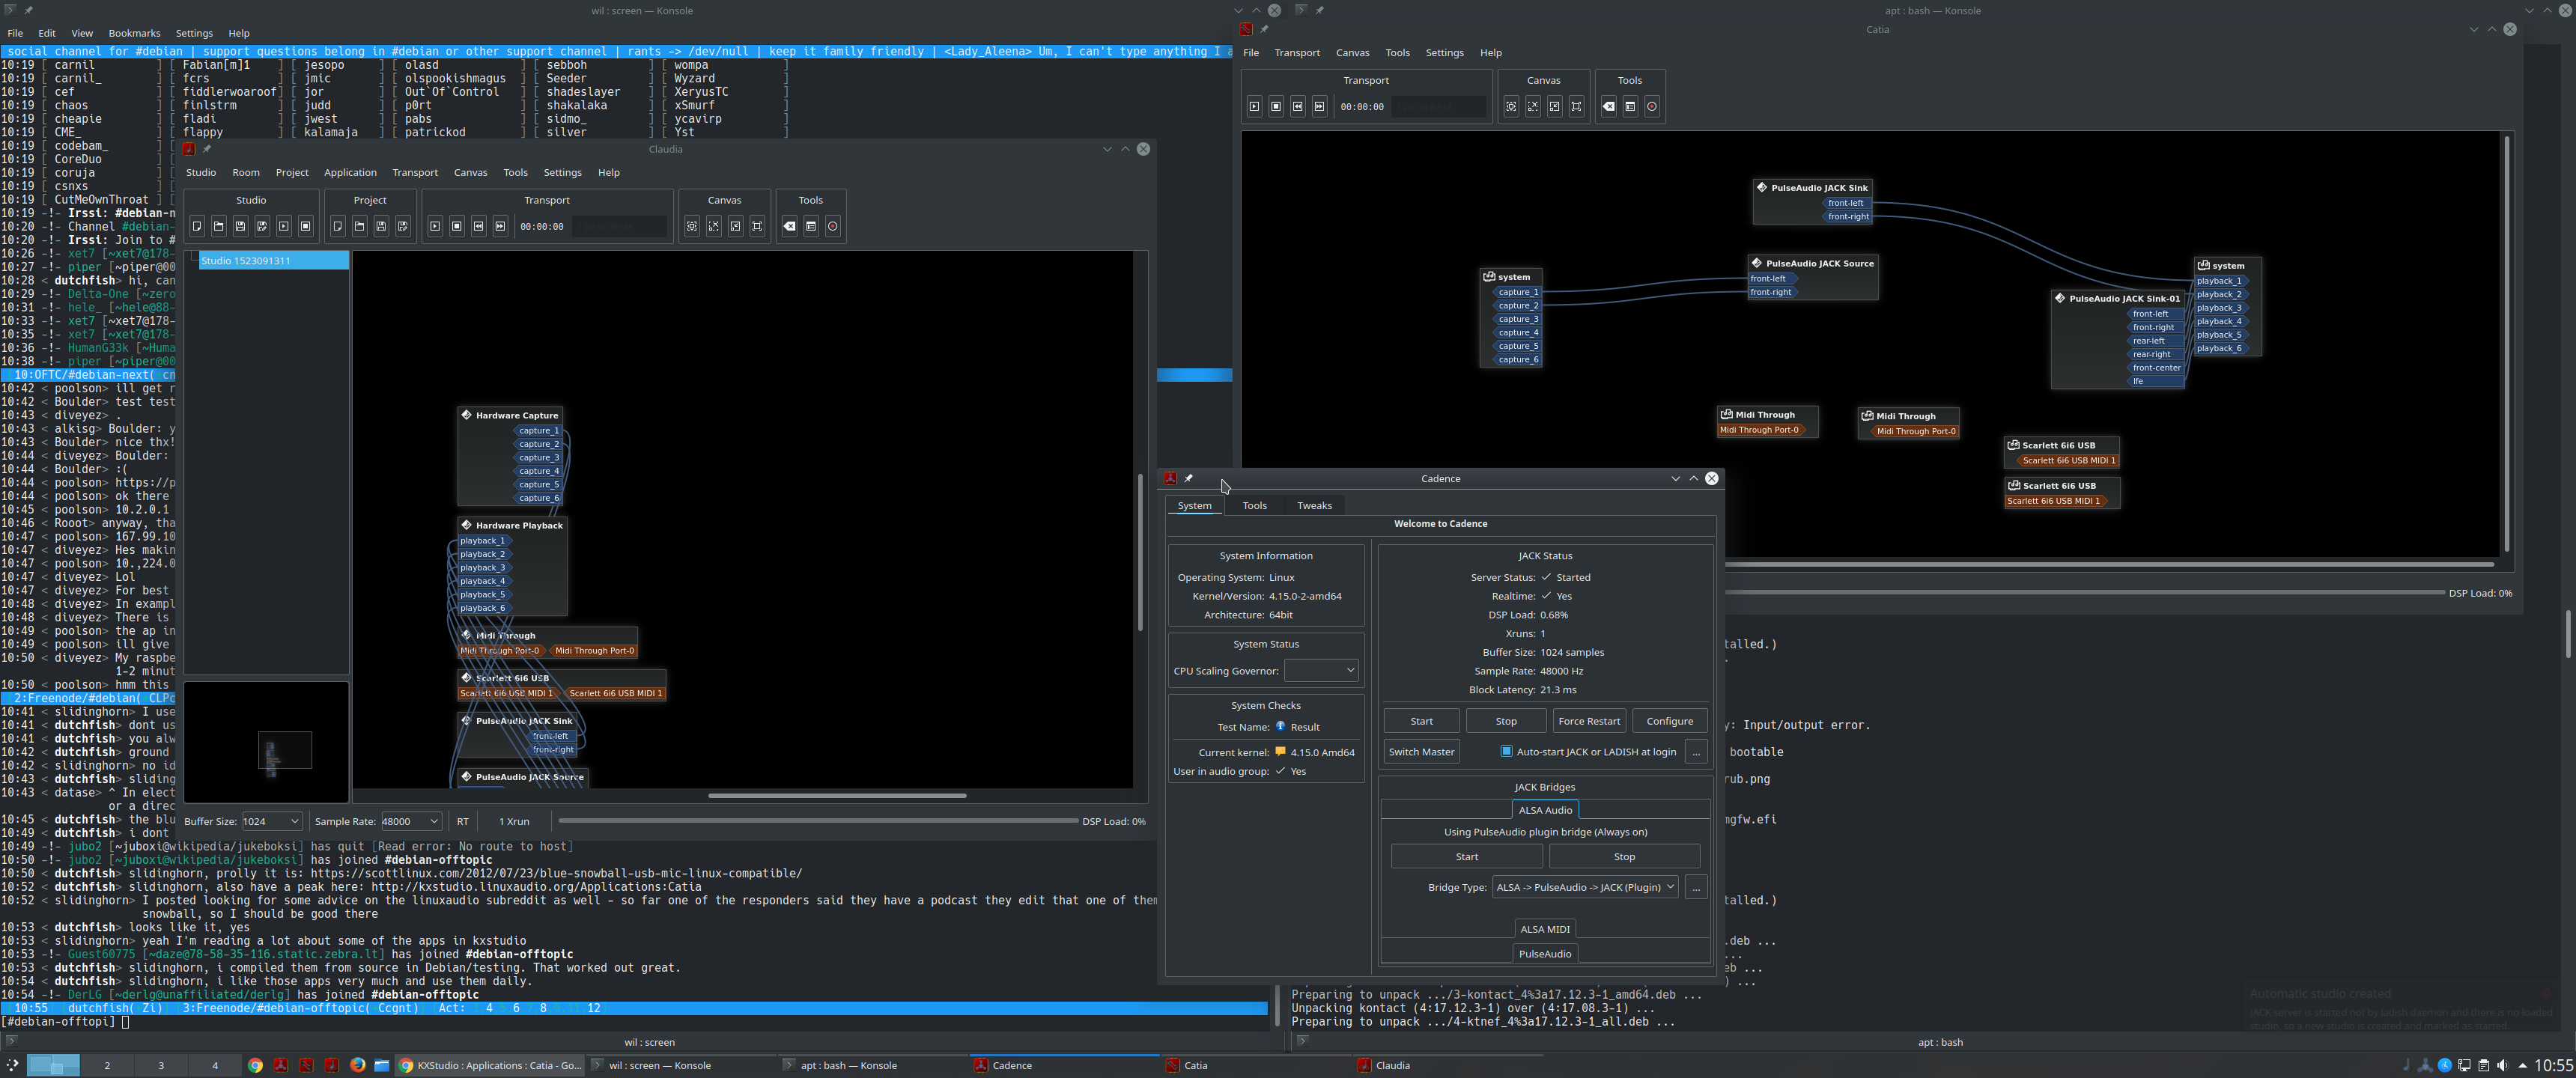The width and height of the screenshot is (2576, 1078).
Task: Click ALSA bridge Stop button in Cadence
Action: [1624, 856]
